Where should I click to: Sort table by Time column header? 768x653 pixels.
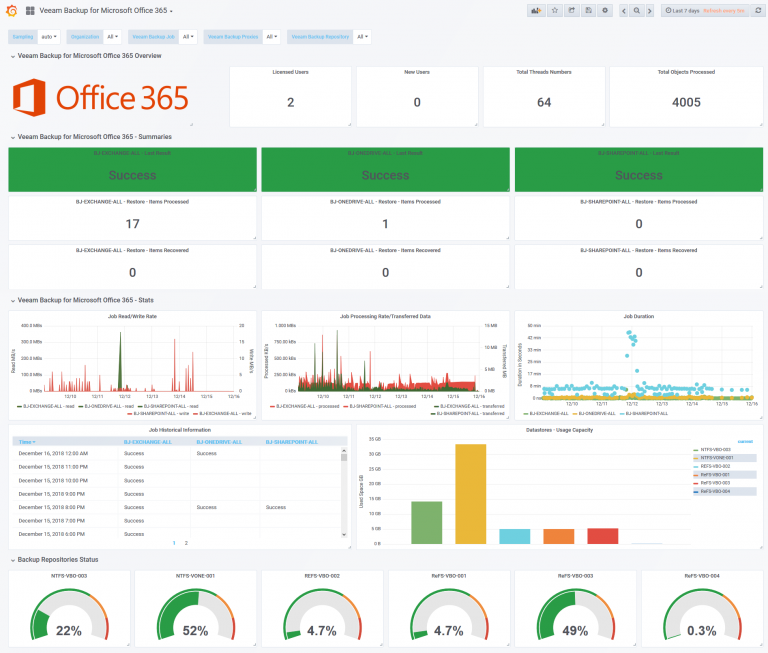[27, 442]
